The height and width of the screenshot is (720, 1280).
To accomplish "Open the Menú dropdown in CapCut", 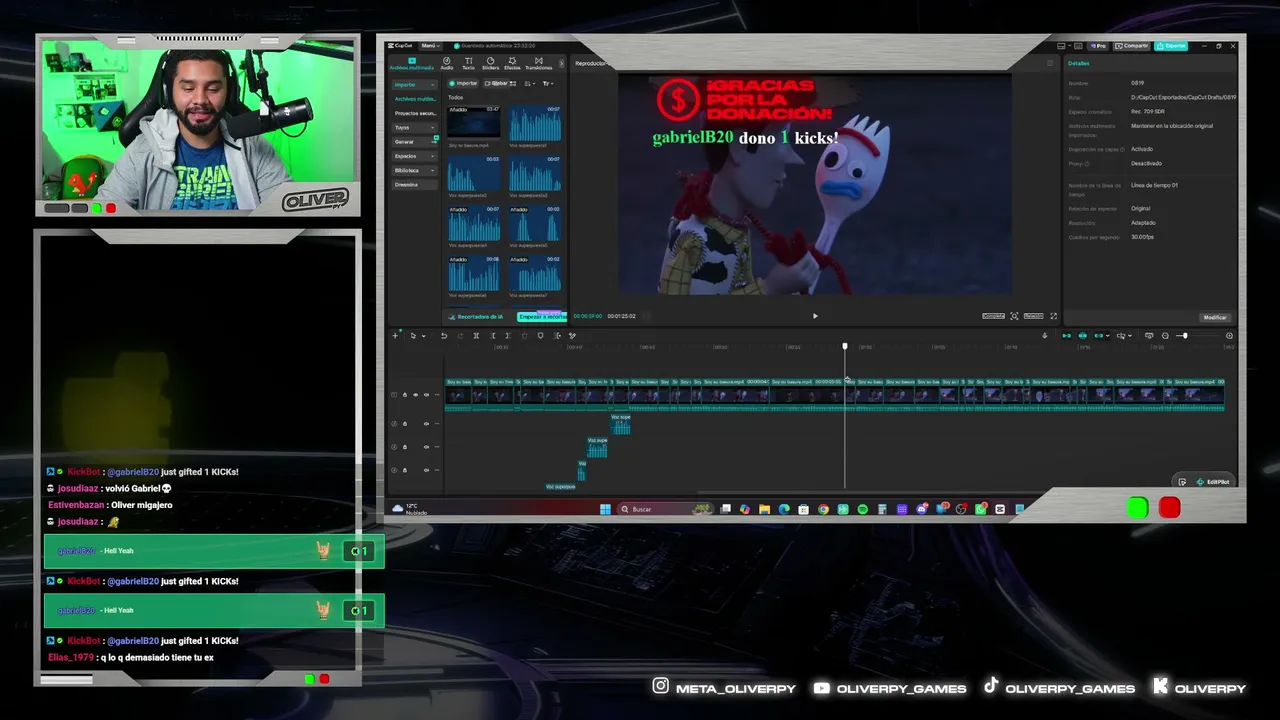I will (x=430, y=46).
